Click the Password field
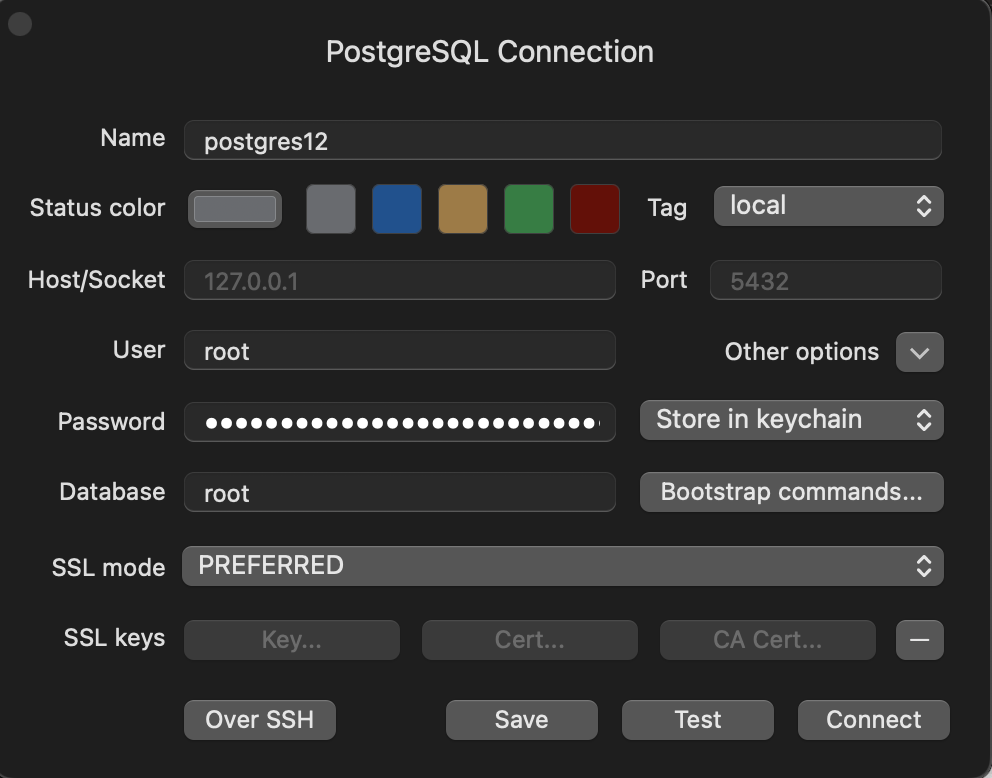Viewport: 992px width, 778px height. click(x=400, y=422)
